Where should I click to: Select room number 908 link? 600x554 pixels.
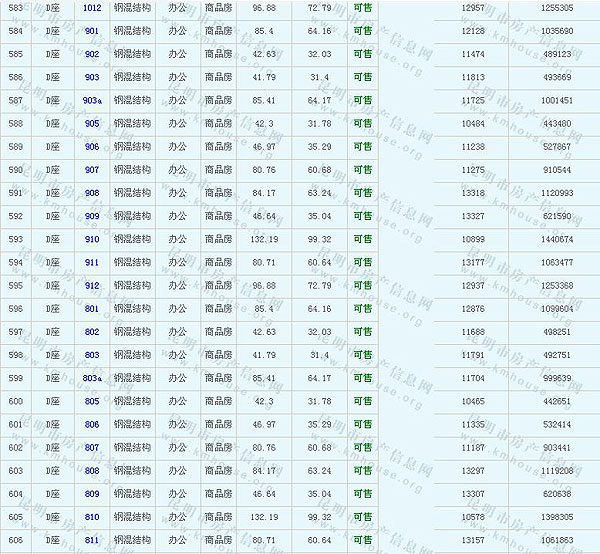pyautogui.click(x=92, y=193)
